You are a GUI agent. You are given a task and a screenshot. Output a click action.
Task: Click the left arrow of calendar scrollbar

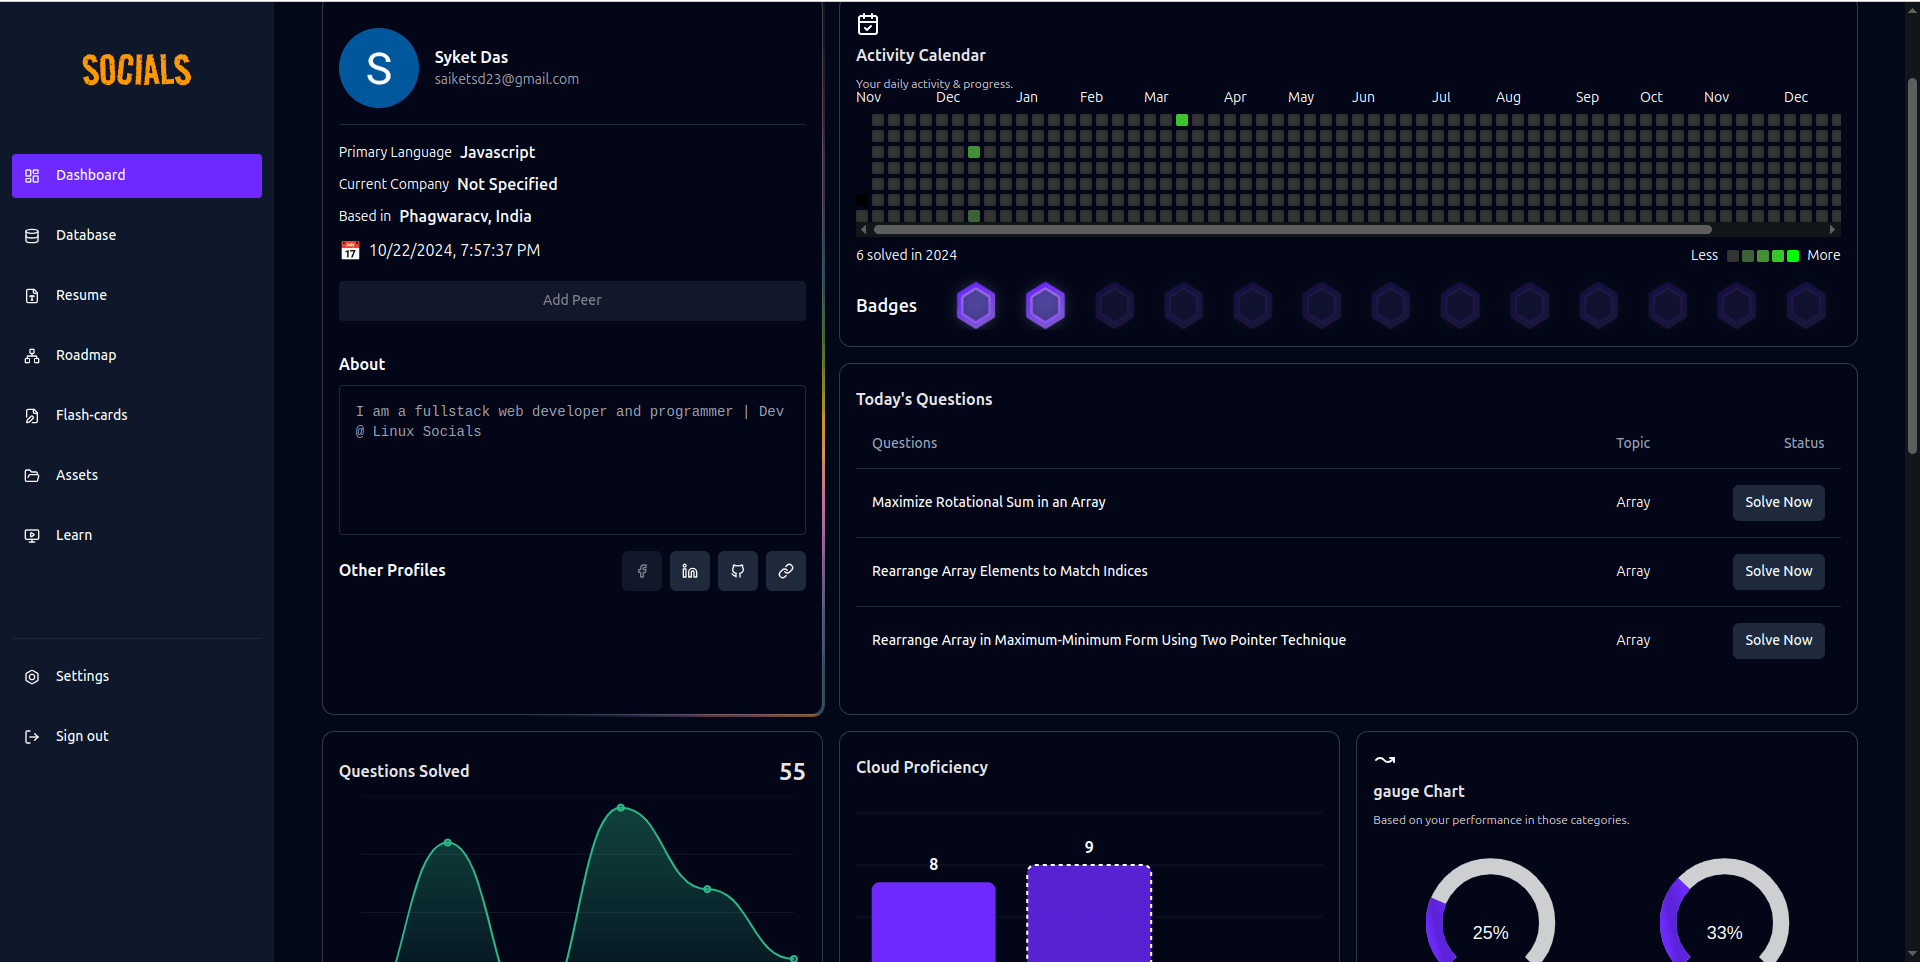click(x=864, y=230)
